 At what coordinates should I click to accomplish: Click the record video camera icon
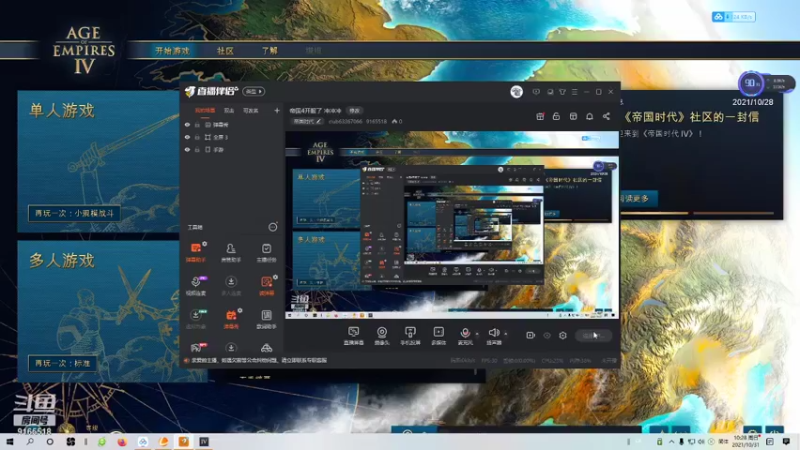(530, 335)
